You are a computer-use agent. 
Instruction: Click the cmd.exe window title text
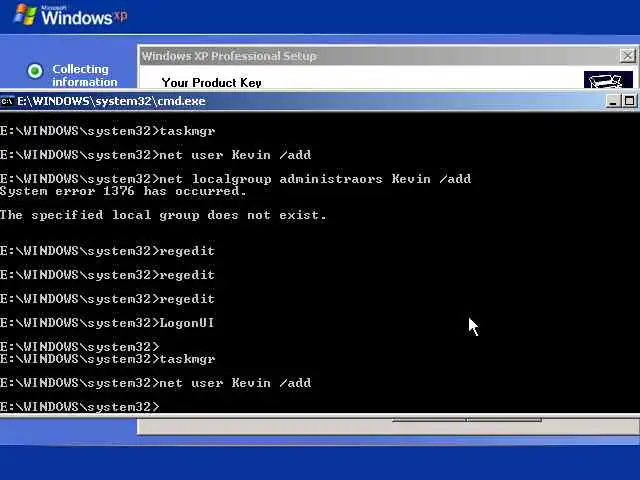[111, 101]
